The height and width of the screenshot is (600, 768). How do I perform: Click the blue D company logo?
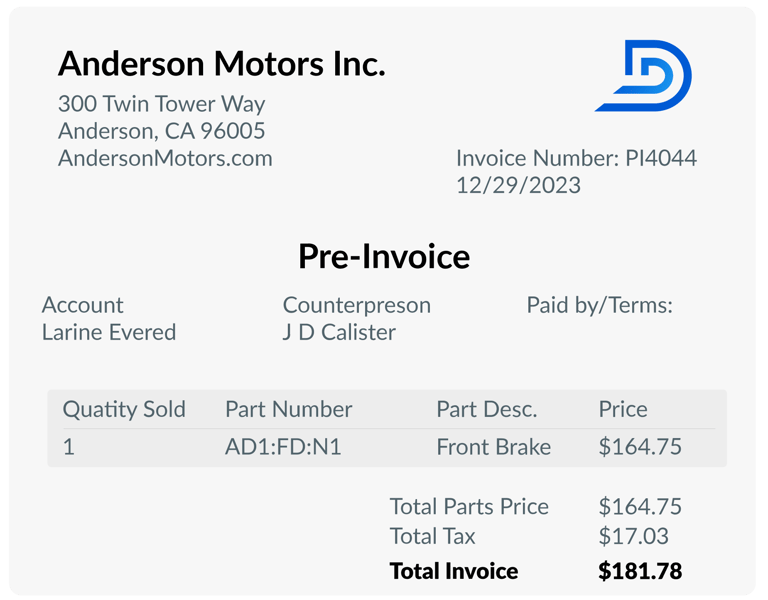click(643, 75)
